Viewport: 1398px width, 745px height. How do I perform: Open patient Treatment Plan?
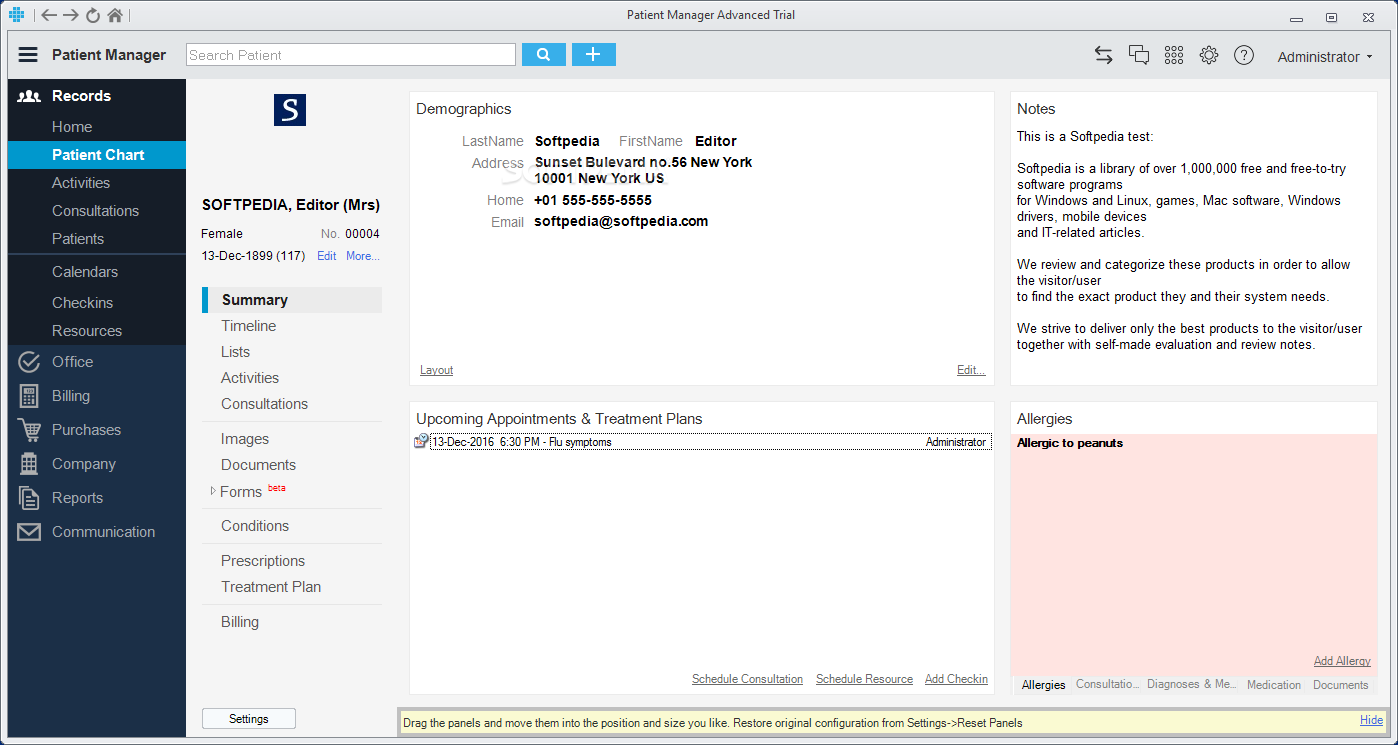(271, 587)
